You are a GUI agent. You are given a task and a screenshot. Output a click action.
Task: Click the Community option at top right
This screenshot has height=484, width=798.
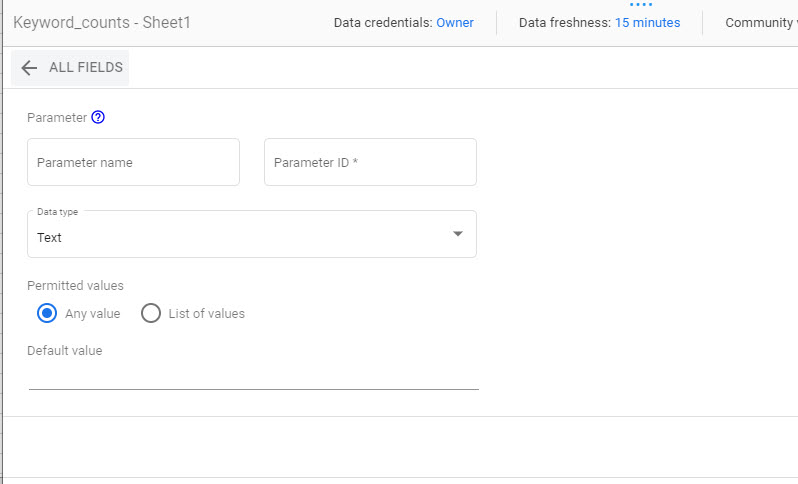click(761, 23)
